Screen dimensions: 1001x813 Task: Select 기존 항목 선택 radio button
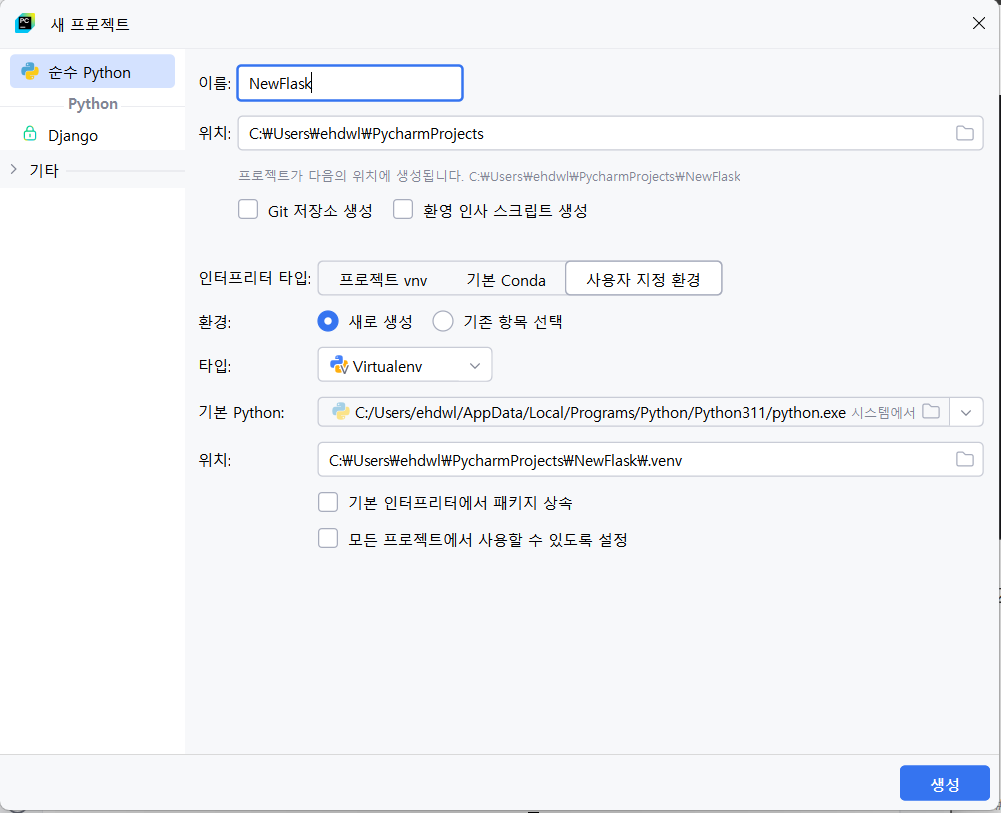point(443,321)
